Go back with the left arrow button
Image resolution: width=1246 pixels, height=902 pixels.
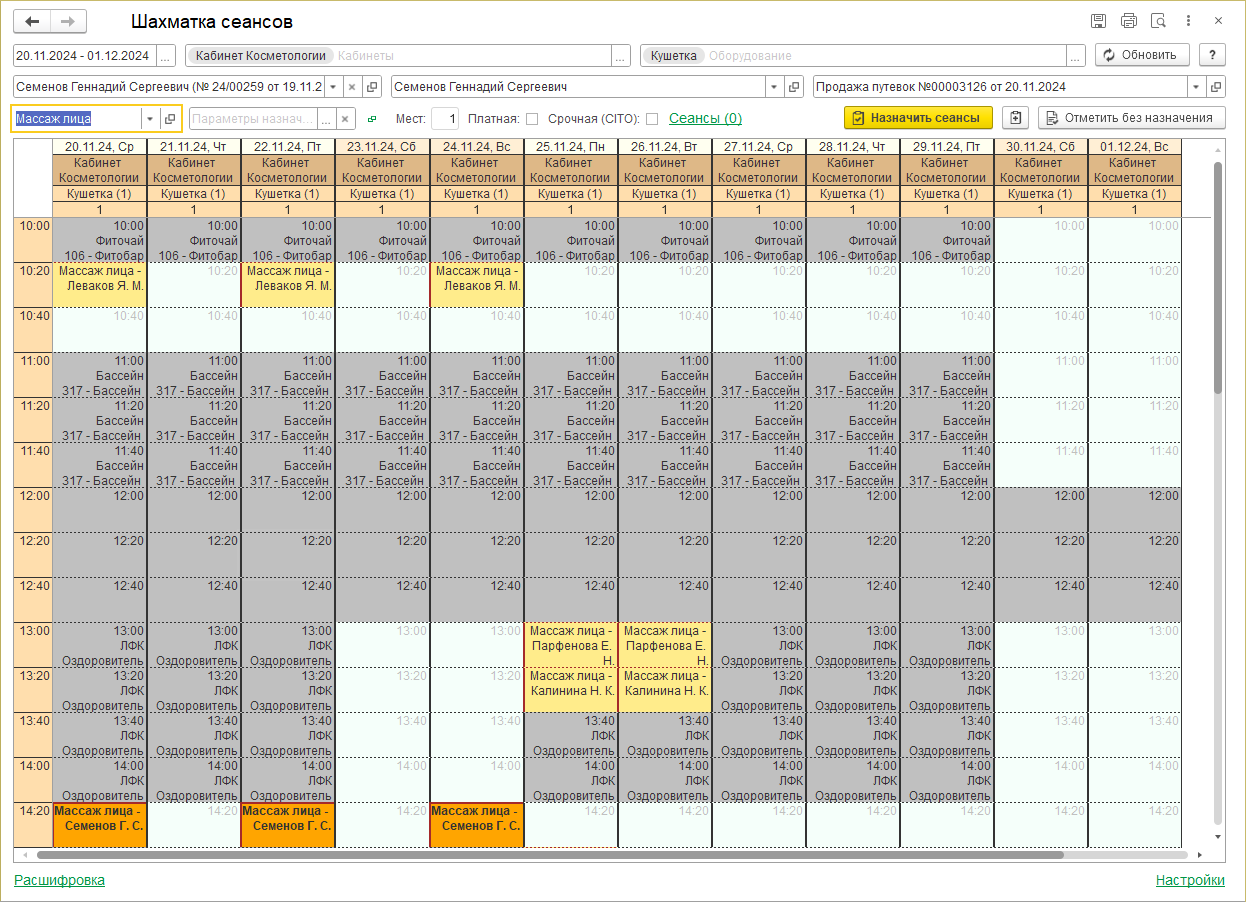[32, 21]
